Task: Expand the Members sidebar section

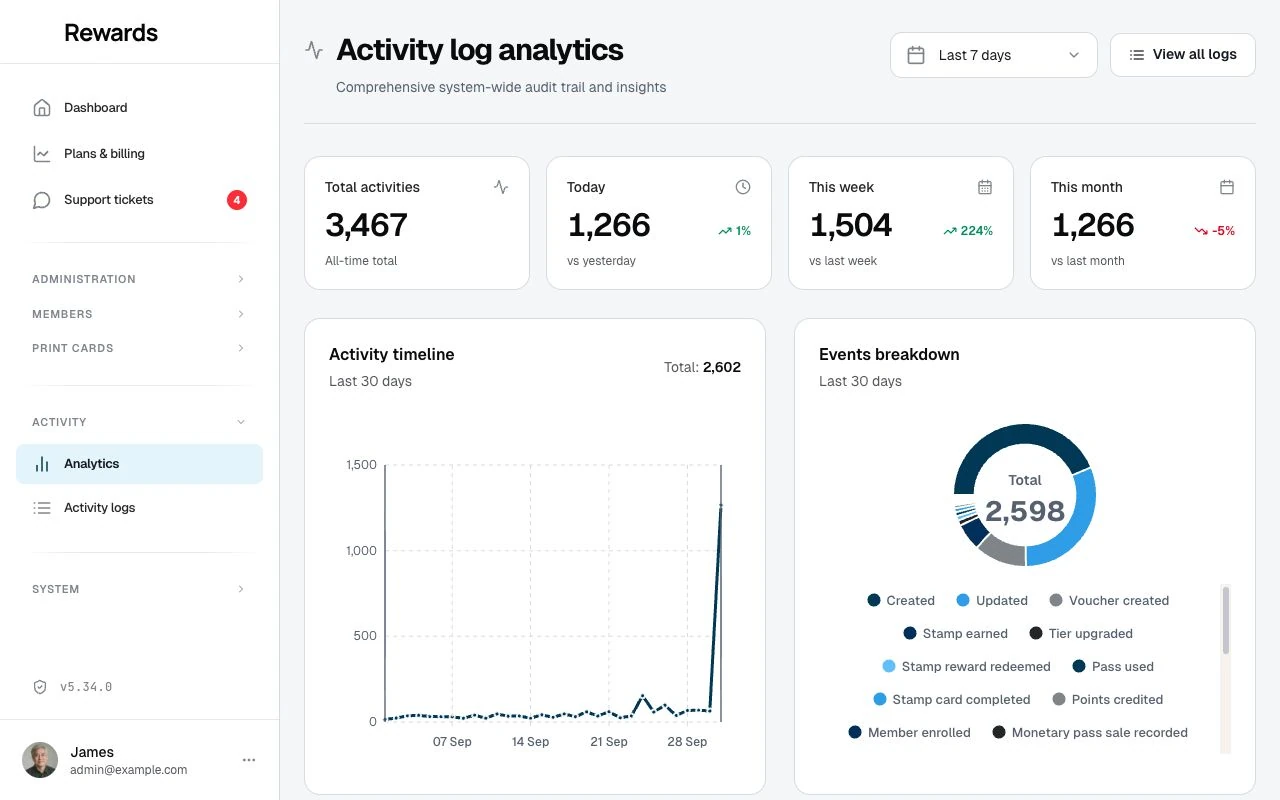Action: (x=139, y=314)
